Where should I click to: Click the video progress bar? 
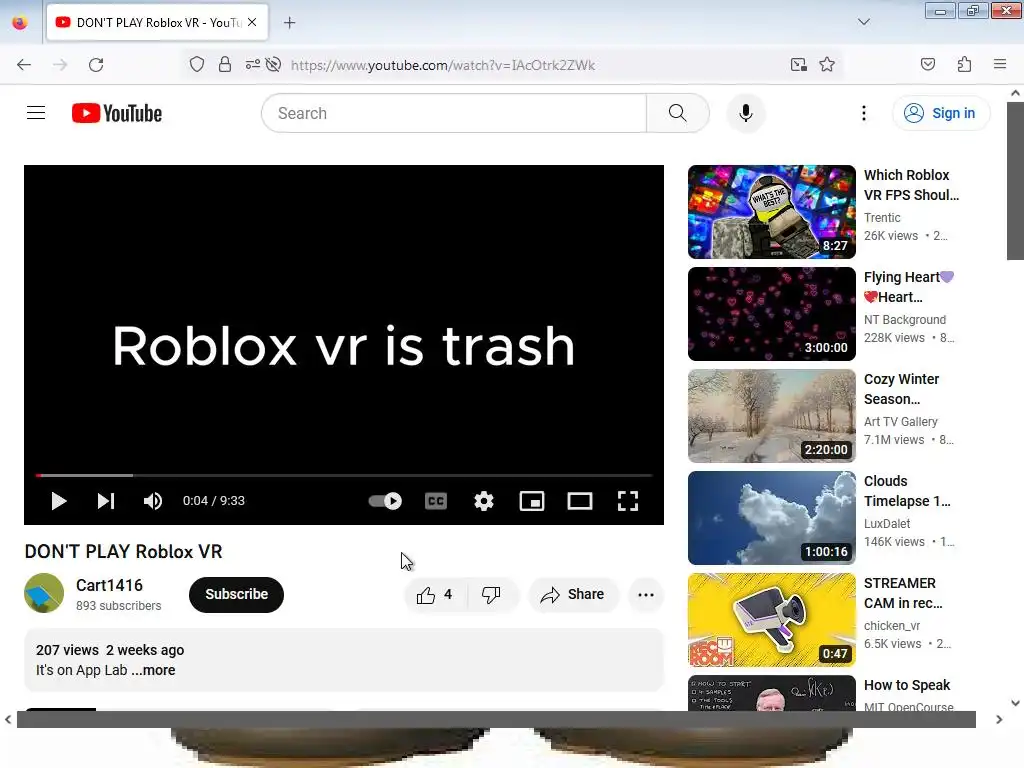(x=344, y=475)
